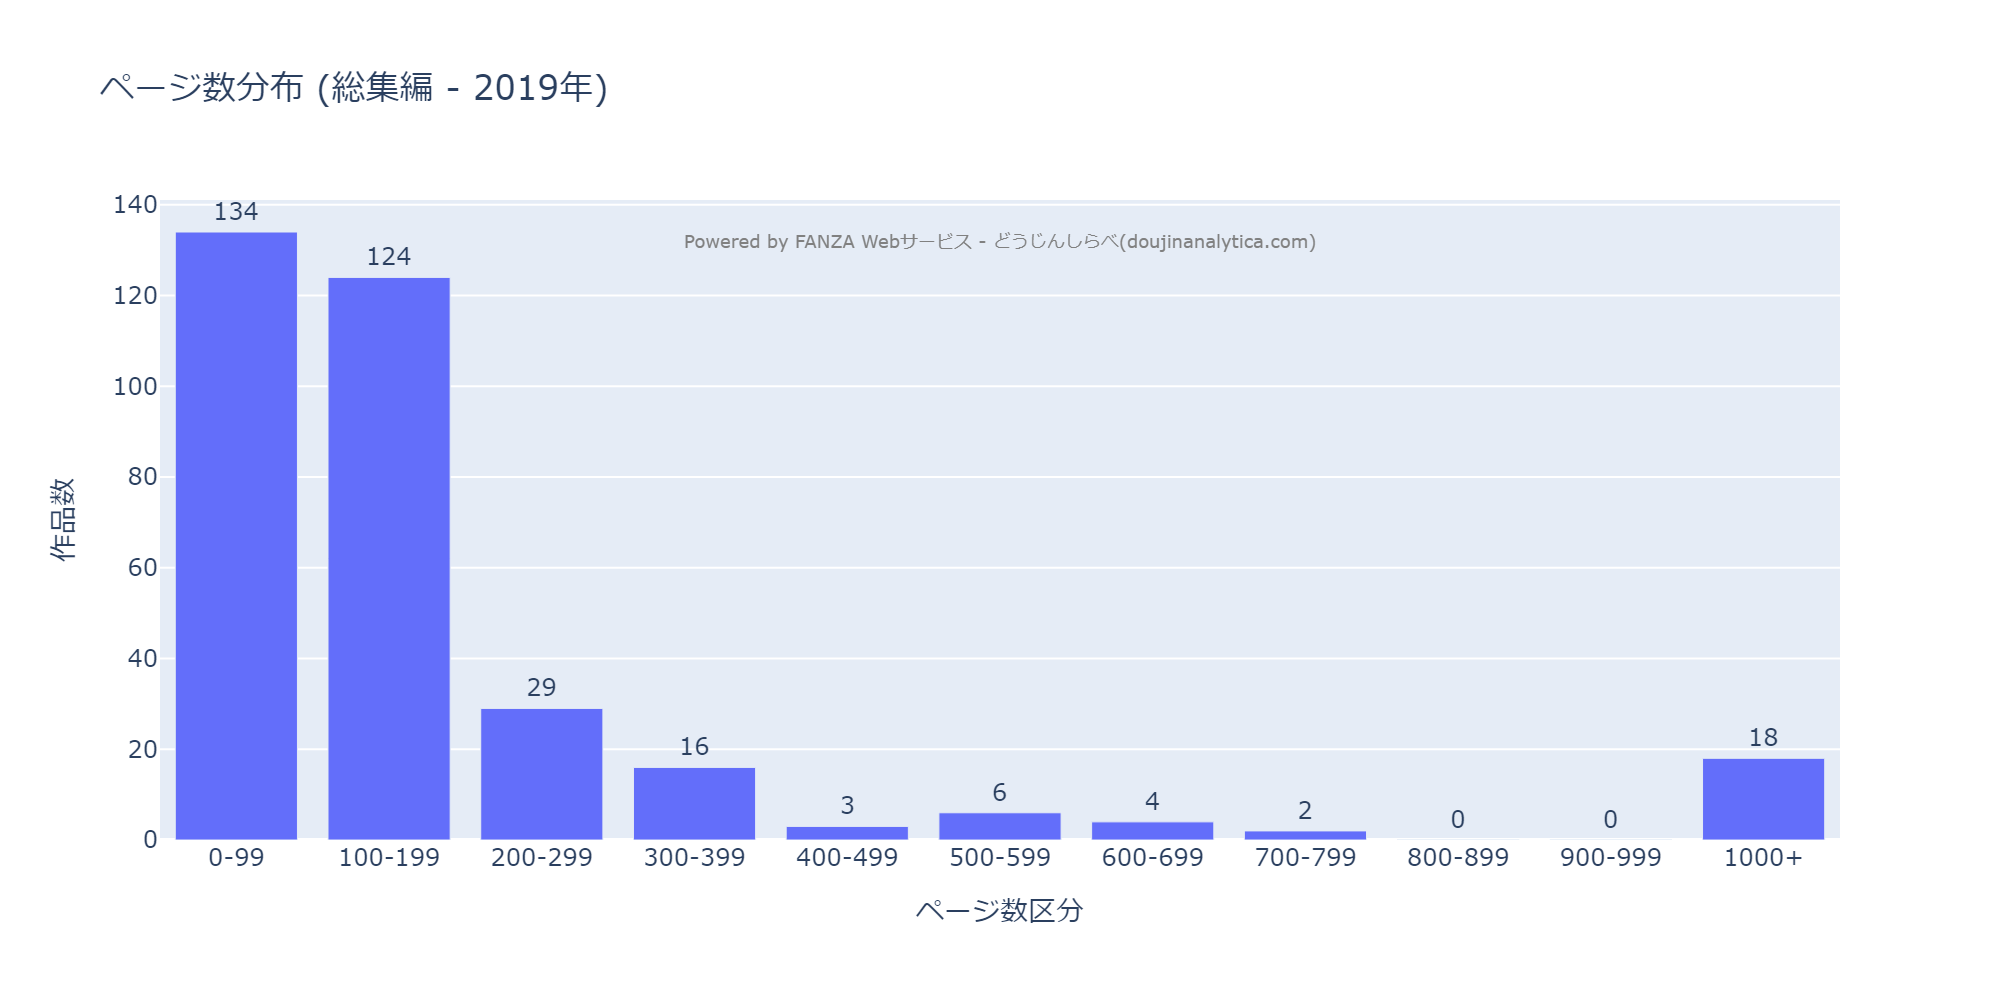This screenshot has height=1000, width=2000.
Task: Click the 100 tick label on y-axis
Action: 135,387
